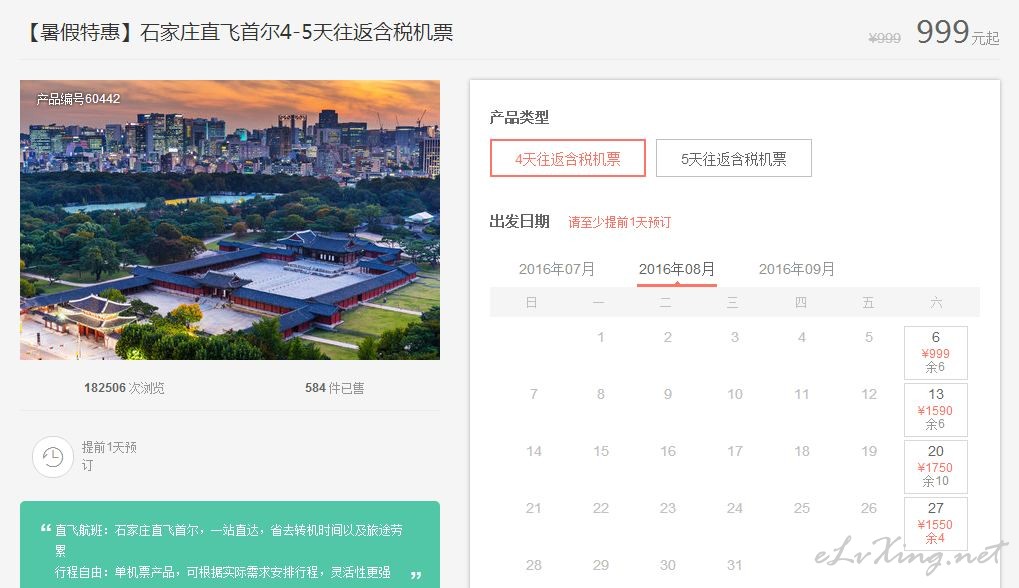
Task: Click the 日 Sunday column header
Action: (x=532, y=302)
